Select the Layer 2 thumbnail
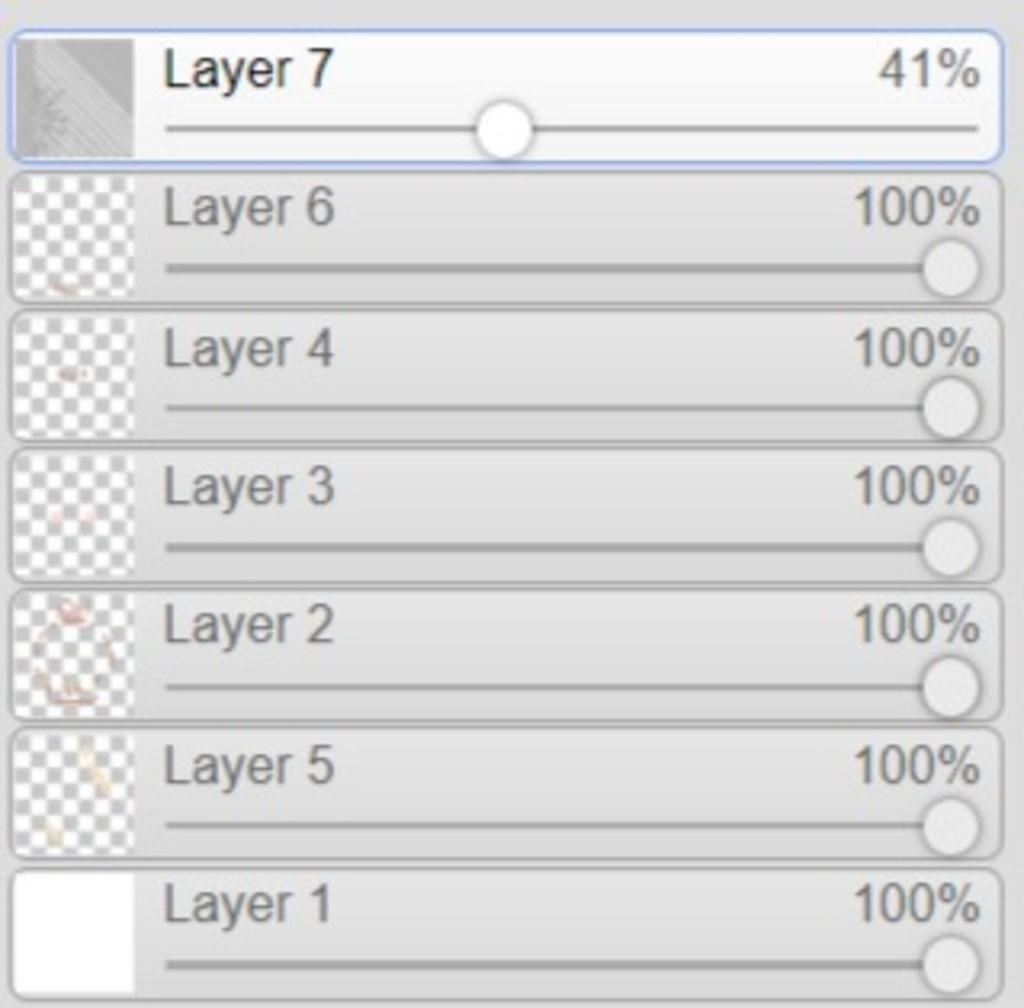The height and width of the screenshot is (1008, 1024). (74, 655)
